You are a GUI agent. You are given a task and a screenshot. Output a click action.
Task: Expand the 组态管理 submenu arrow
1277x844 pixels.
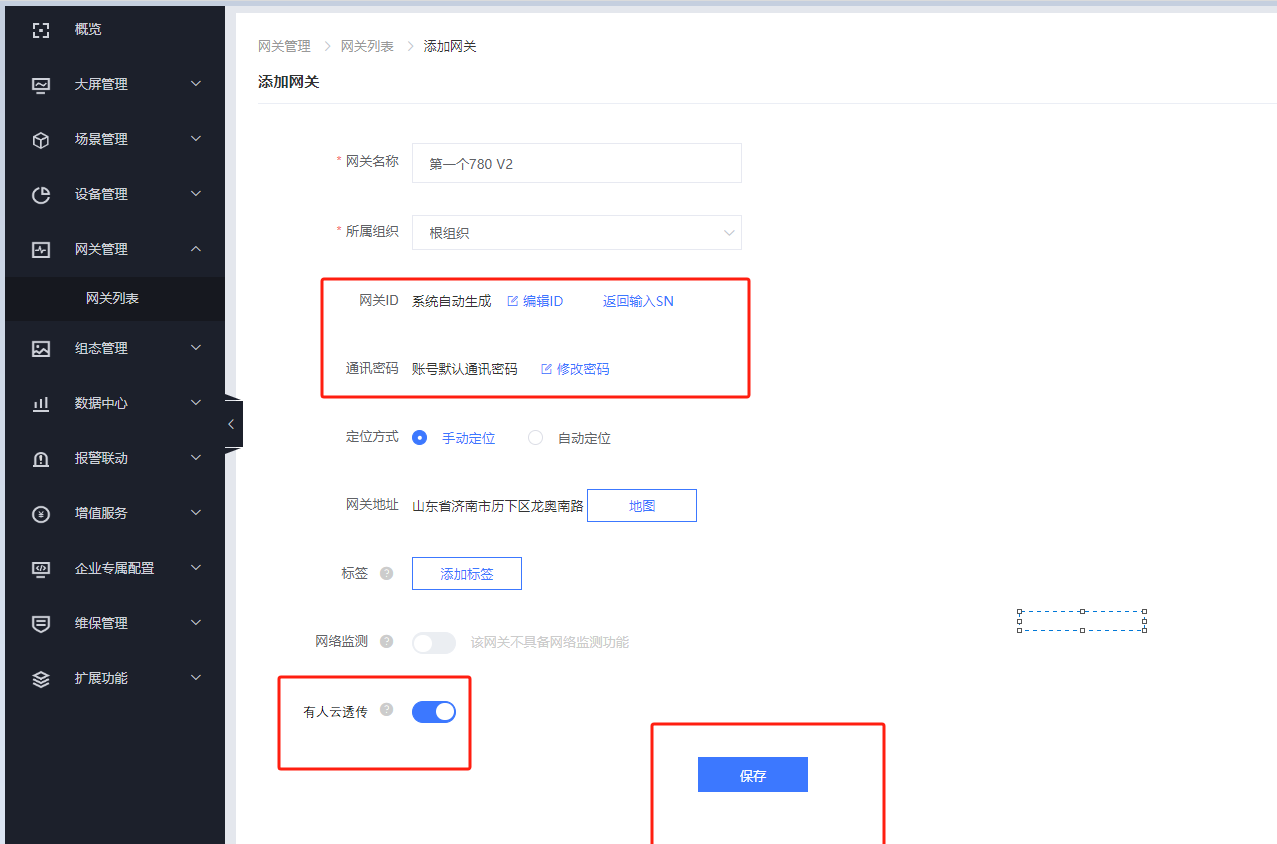click(x=196, y=348)
